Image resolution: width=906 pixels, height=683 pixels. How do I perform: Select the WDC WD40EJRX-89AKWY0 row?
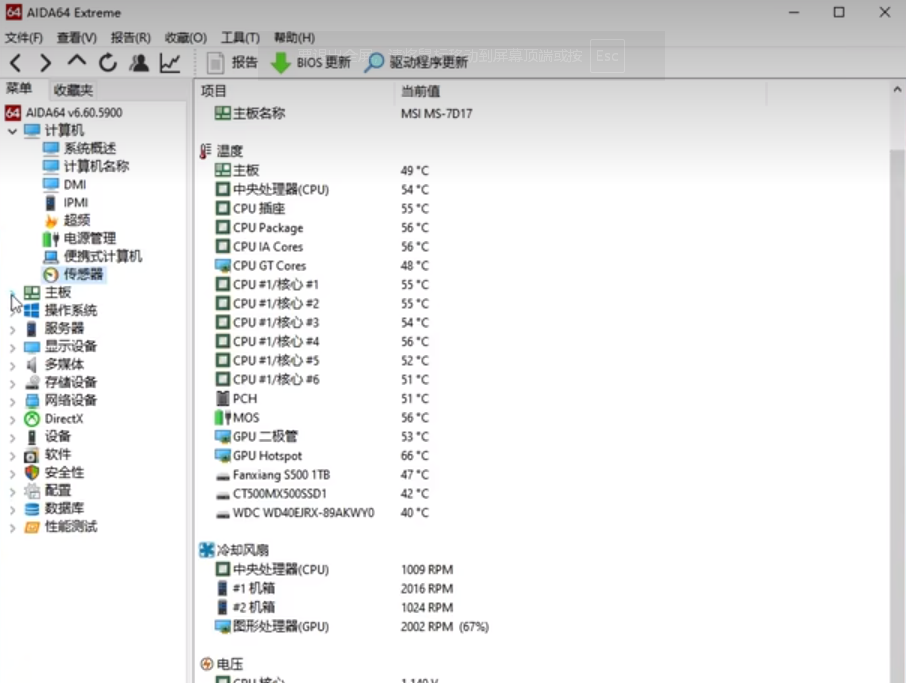(x=321, y=513)
